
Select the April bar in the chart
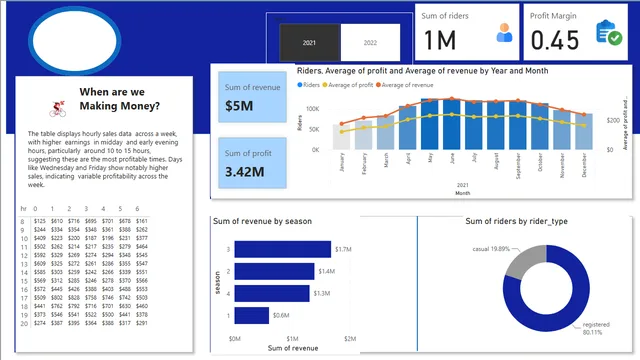(x=408, y=128)
